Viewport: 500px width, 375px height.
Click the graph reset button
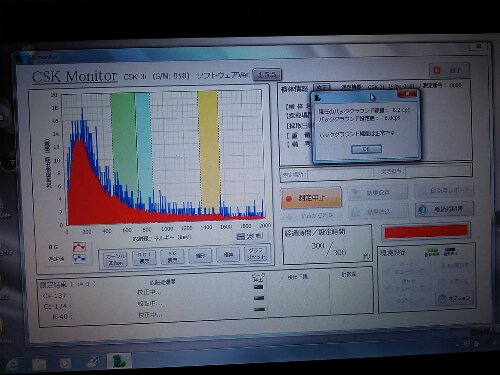pos(256,254)
